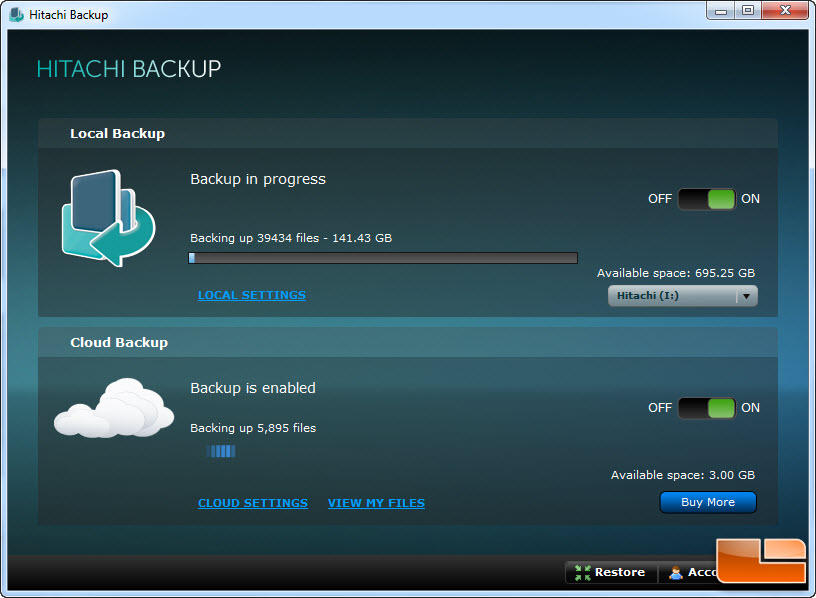This screenshot has height=598, width=816.
Task: Click the Cloud Backup cloud icon
Action: point(114,408)
